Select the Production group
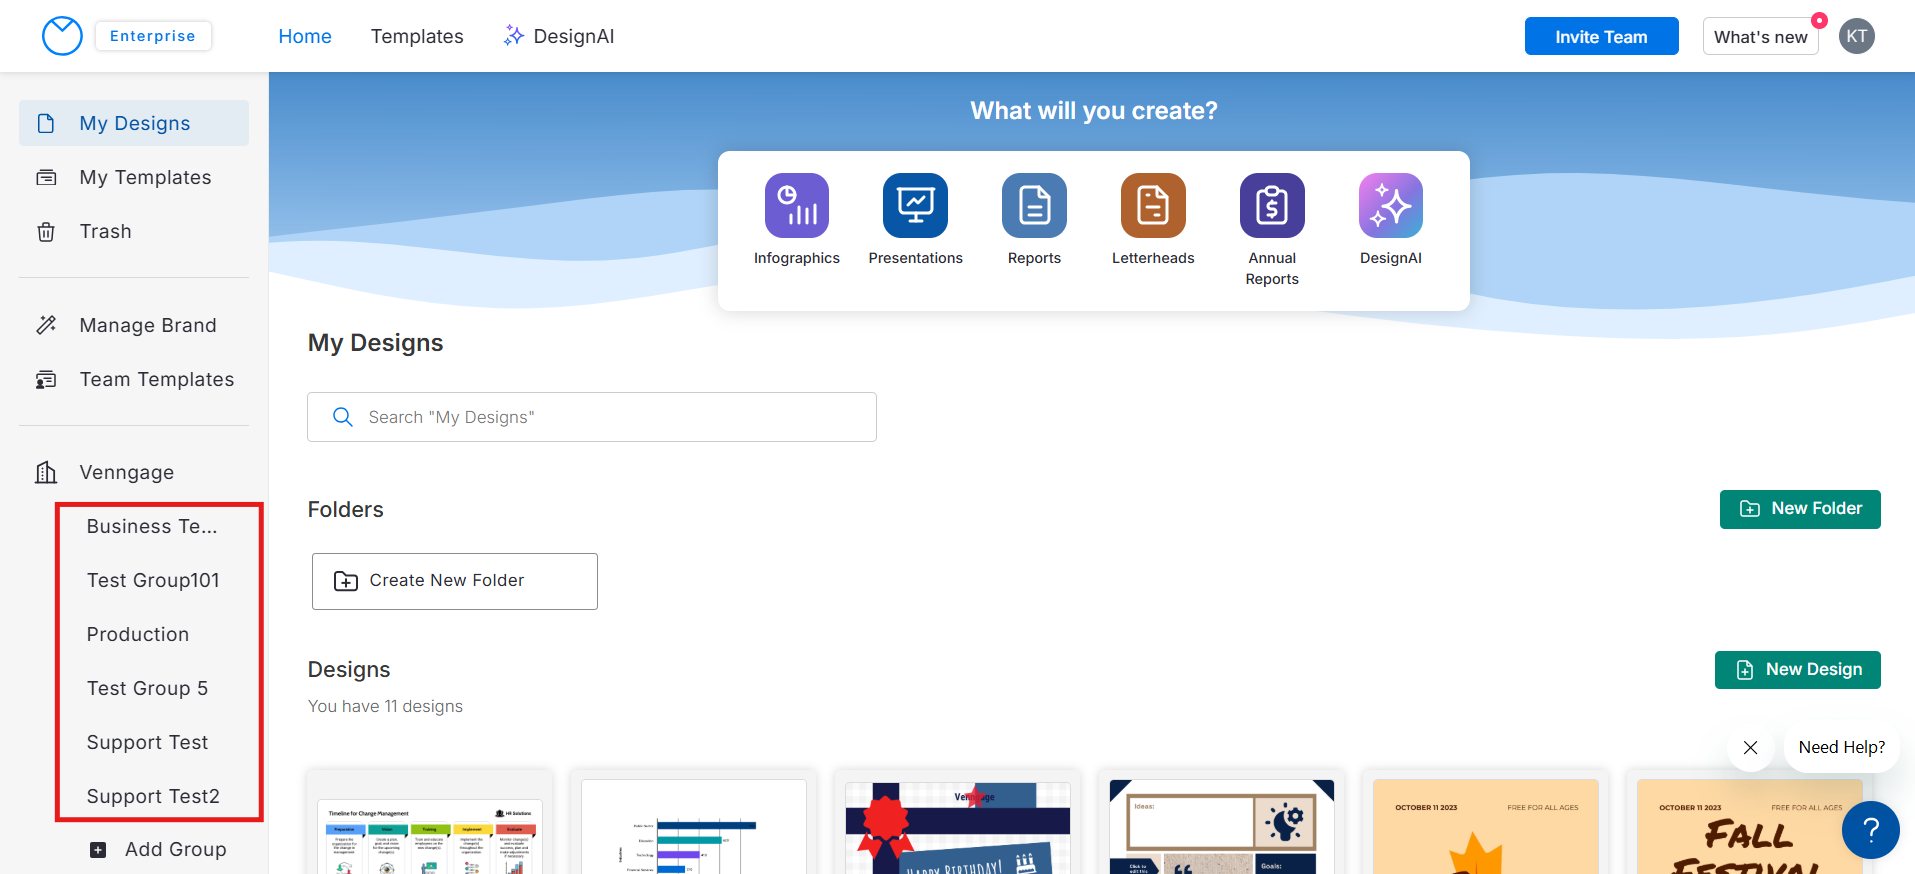 (x=138, y=634)
